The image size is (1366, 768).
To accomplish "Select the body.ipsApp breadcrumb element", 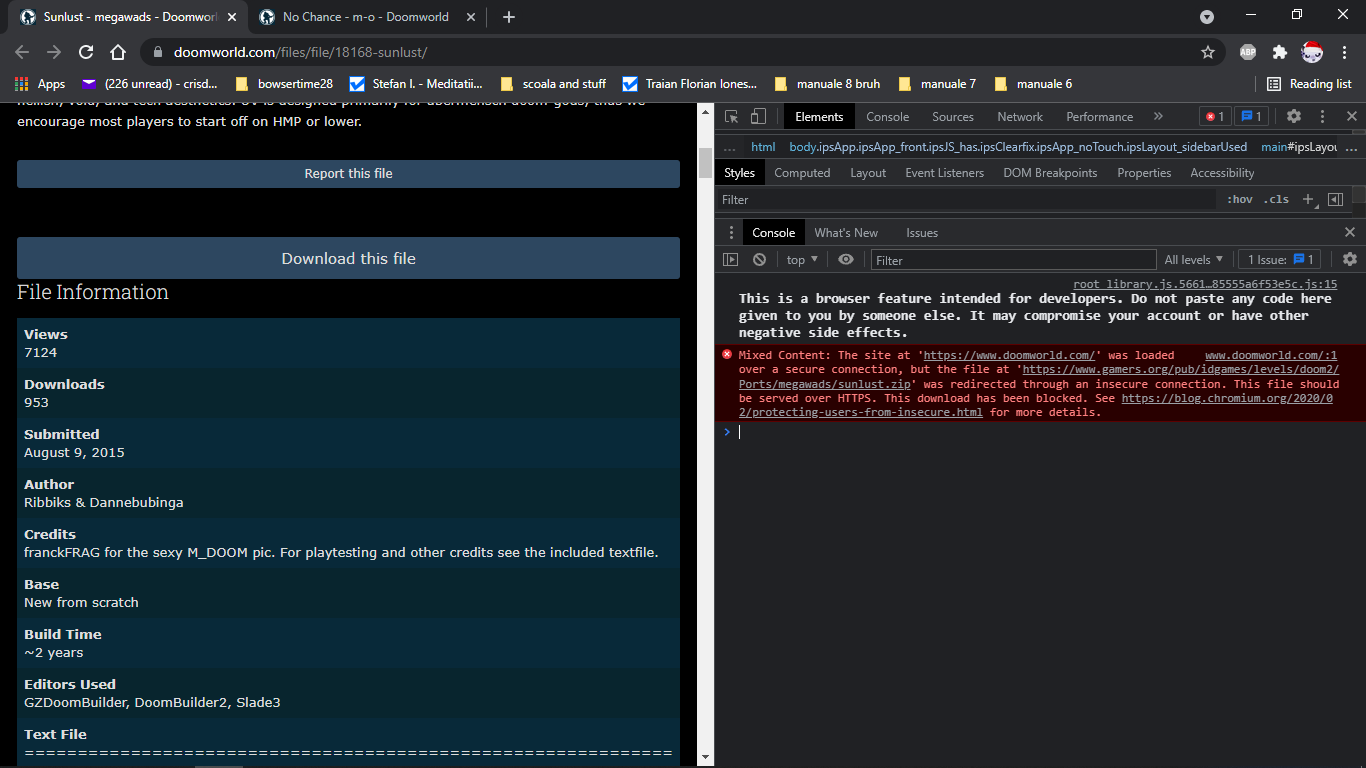I will tap(1018, 147).
